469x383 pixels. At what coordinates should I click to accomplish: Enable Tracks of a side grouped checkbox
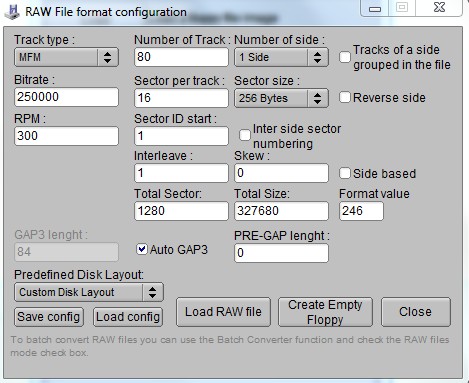[345, 57]
